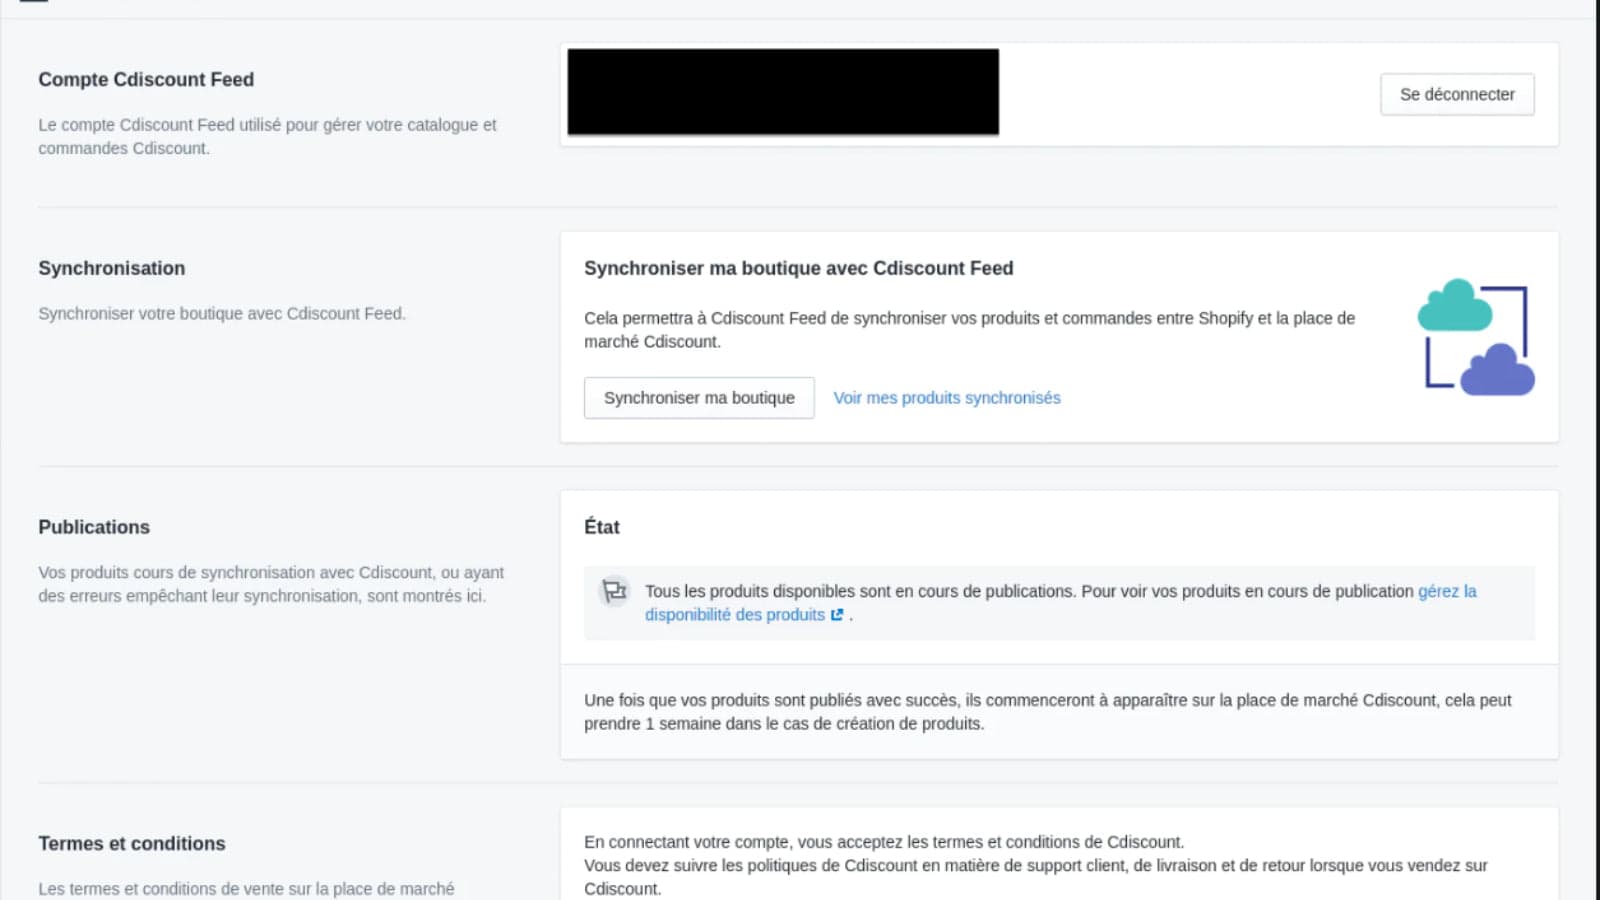Click the teal cloud in the sync illustration
Viewport: 1600px width, 900px height.
(x=1455, y=308)
